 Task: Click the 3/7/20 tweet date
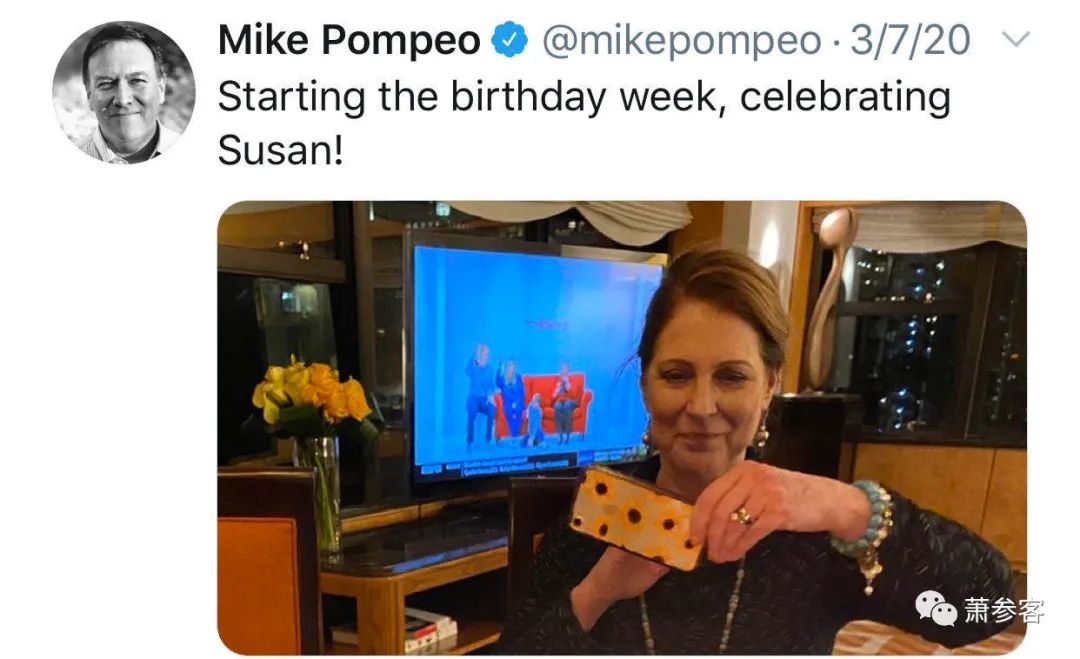[911, 40]
